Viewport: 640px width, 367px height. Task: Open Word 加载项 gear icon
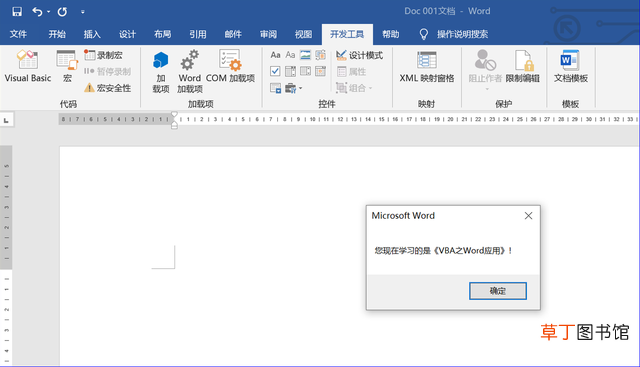(189, 71)
